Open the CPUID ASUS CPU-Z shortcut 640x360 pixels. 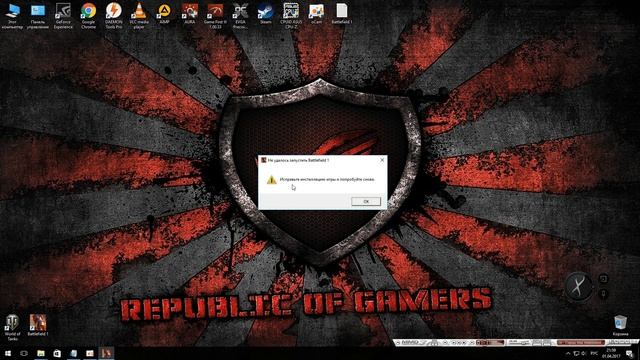pos(291,16)
